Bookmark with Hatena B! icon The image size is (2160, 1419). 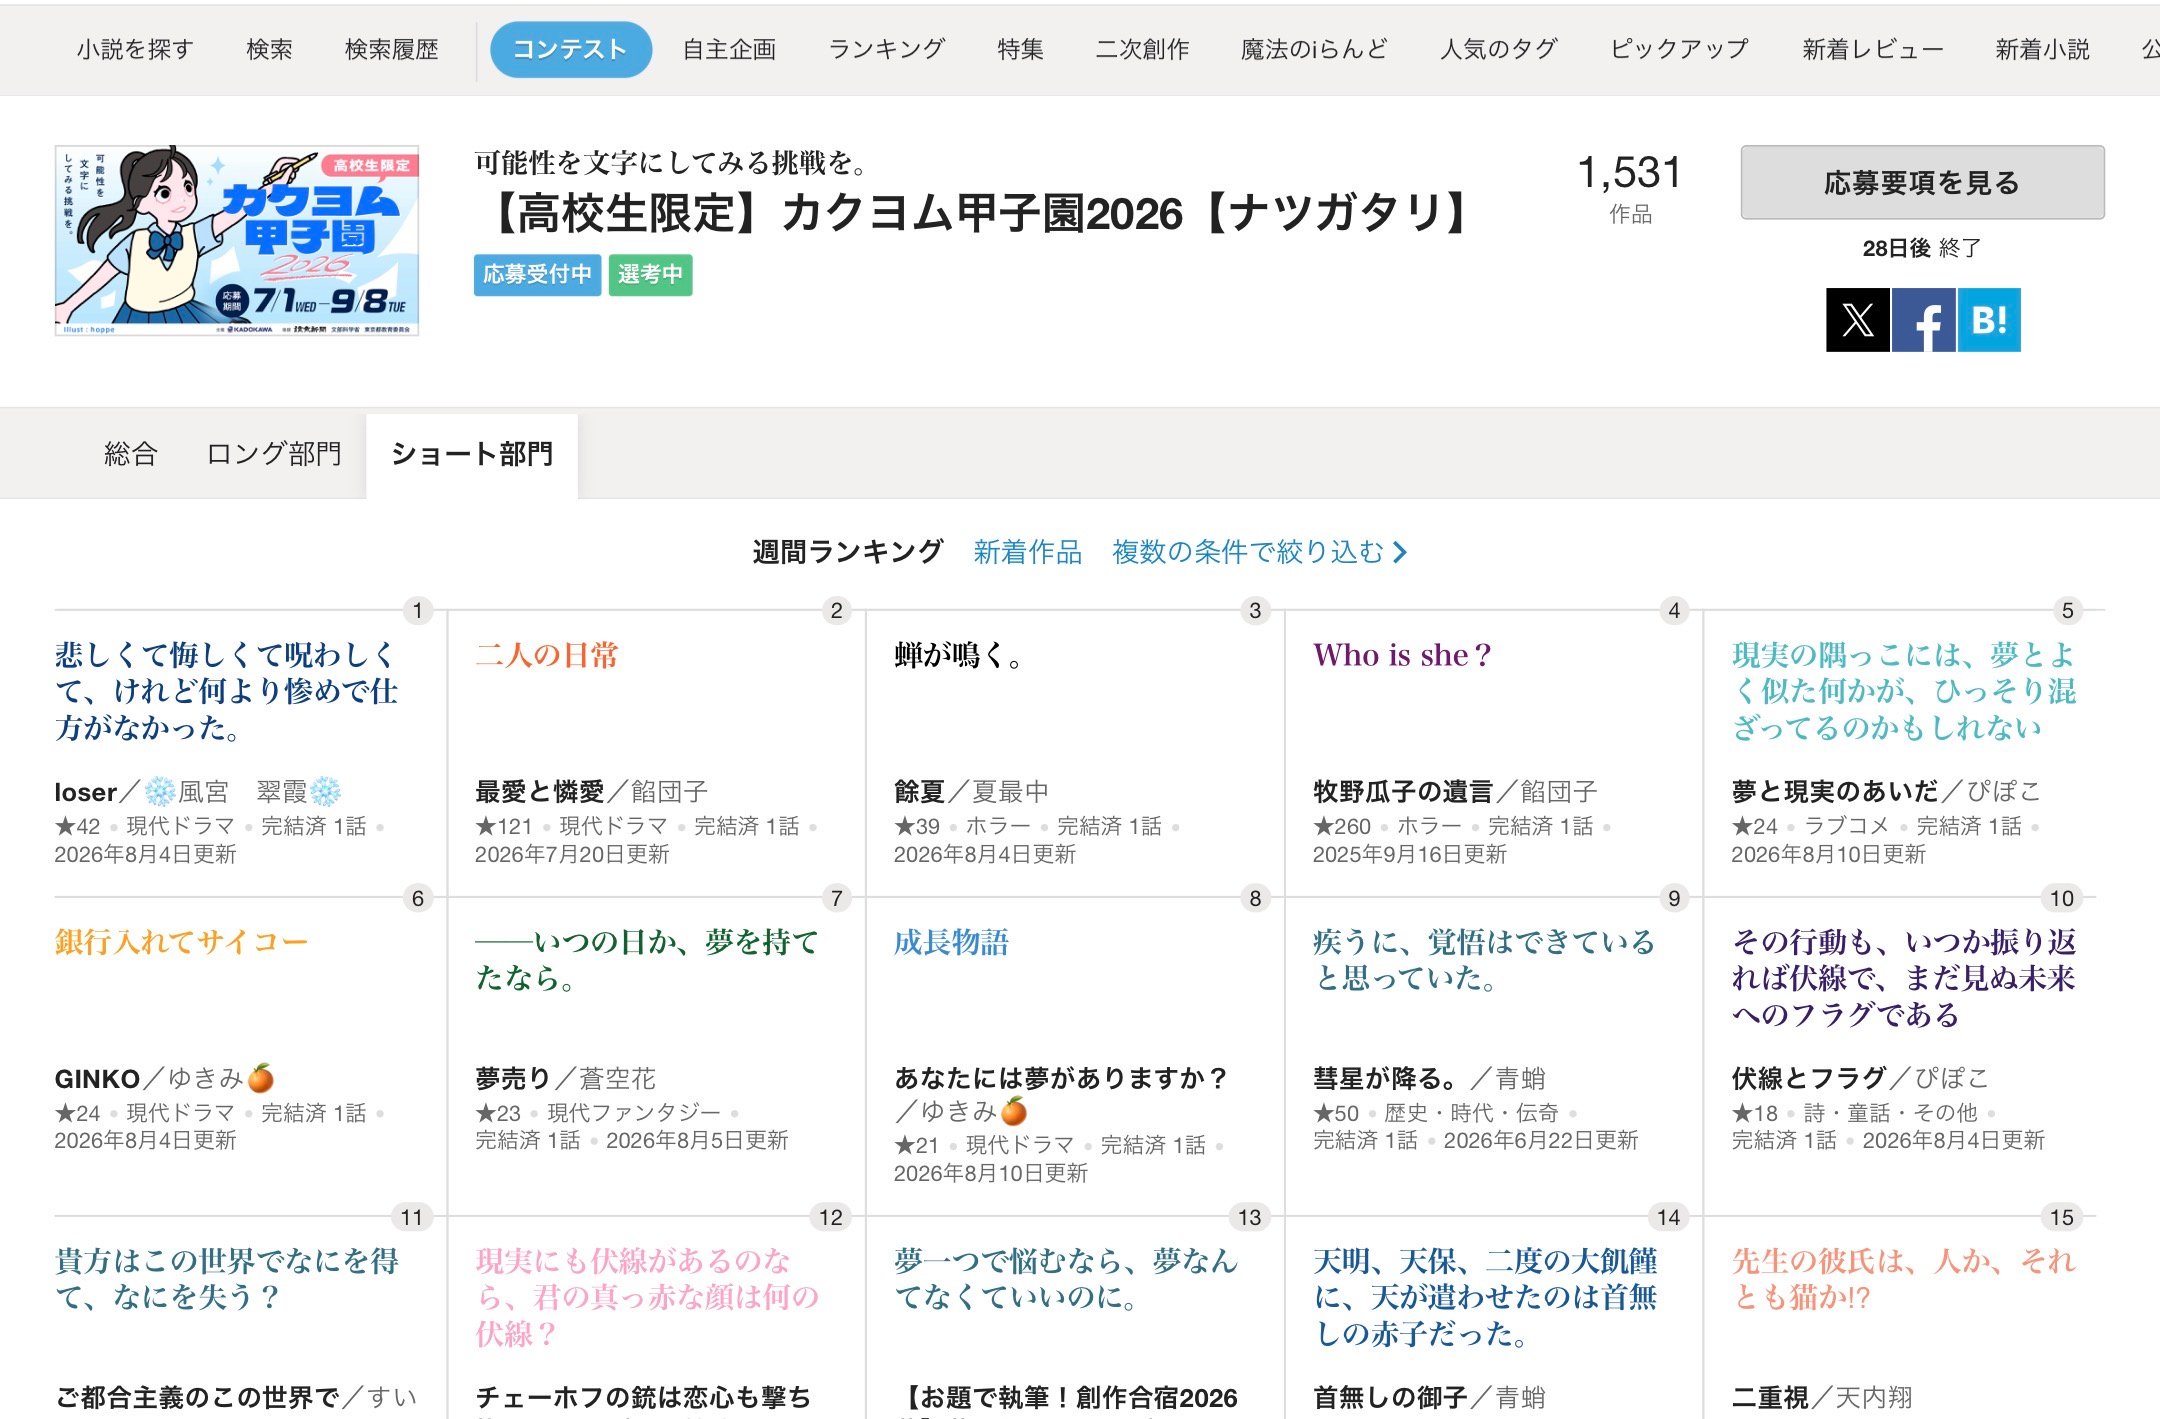tap(1989, 320)
